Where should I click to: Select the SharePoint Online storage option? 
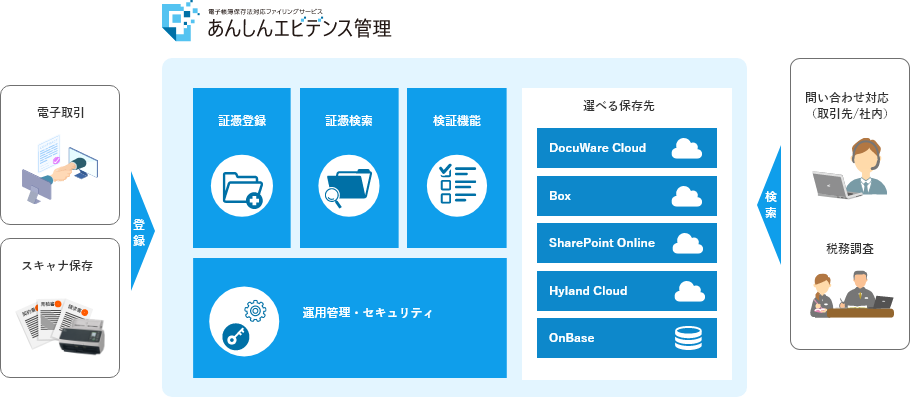click(x=627, y=243)
